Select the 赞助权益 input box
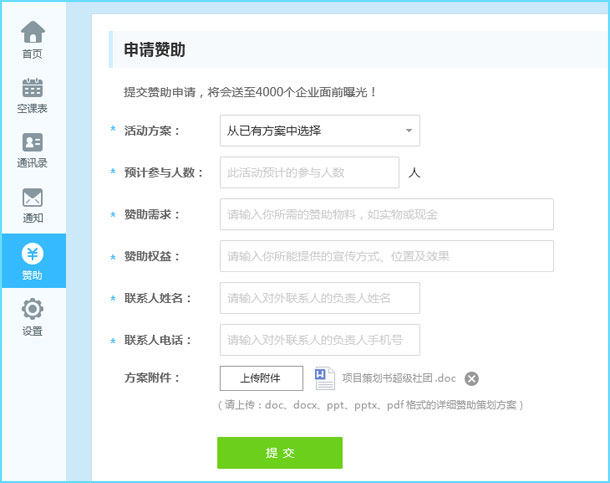The image size is (610, 483). (x=386, y=256)
